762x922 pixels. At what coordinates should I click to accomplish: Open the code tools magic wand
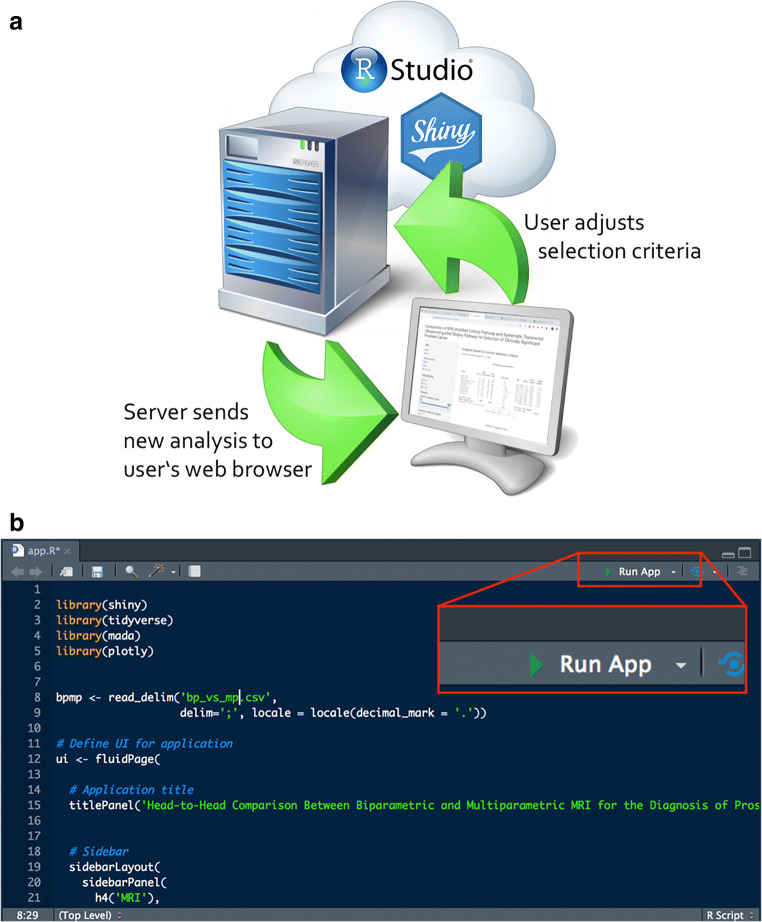coord(159,571)
